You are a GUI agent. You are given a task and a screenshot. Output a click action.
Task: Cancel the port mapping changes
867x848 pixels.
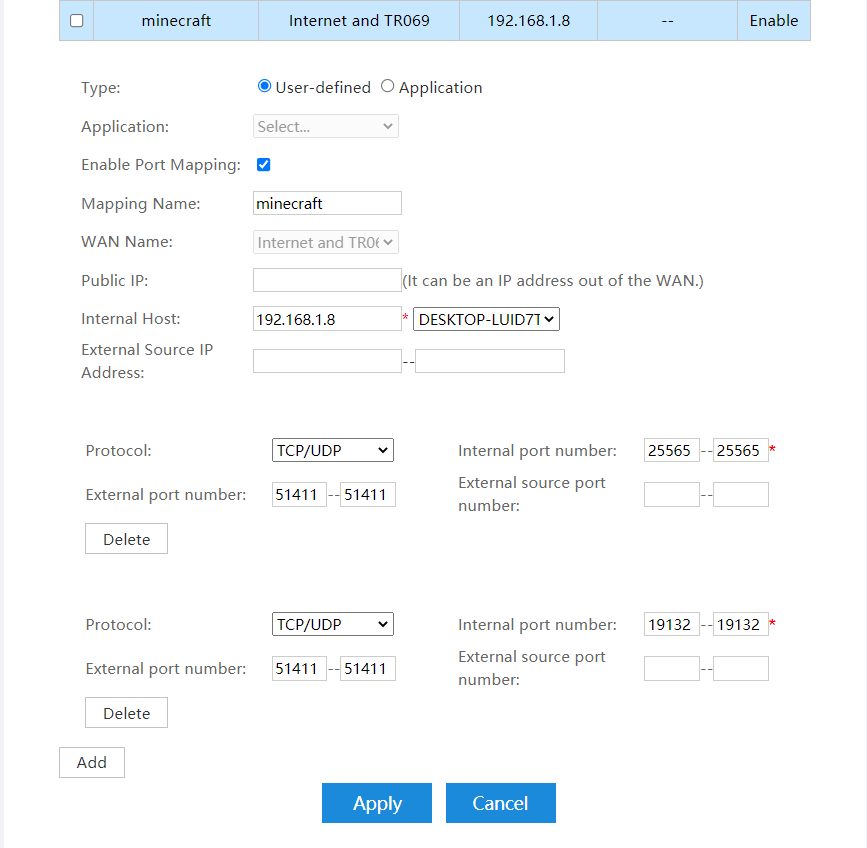pyautogui.click(x=500, y=803)
